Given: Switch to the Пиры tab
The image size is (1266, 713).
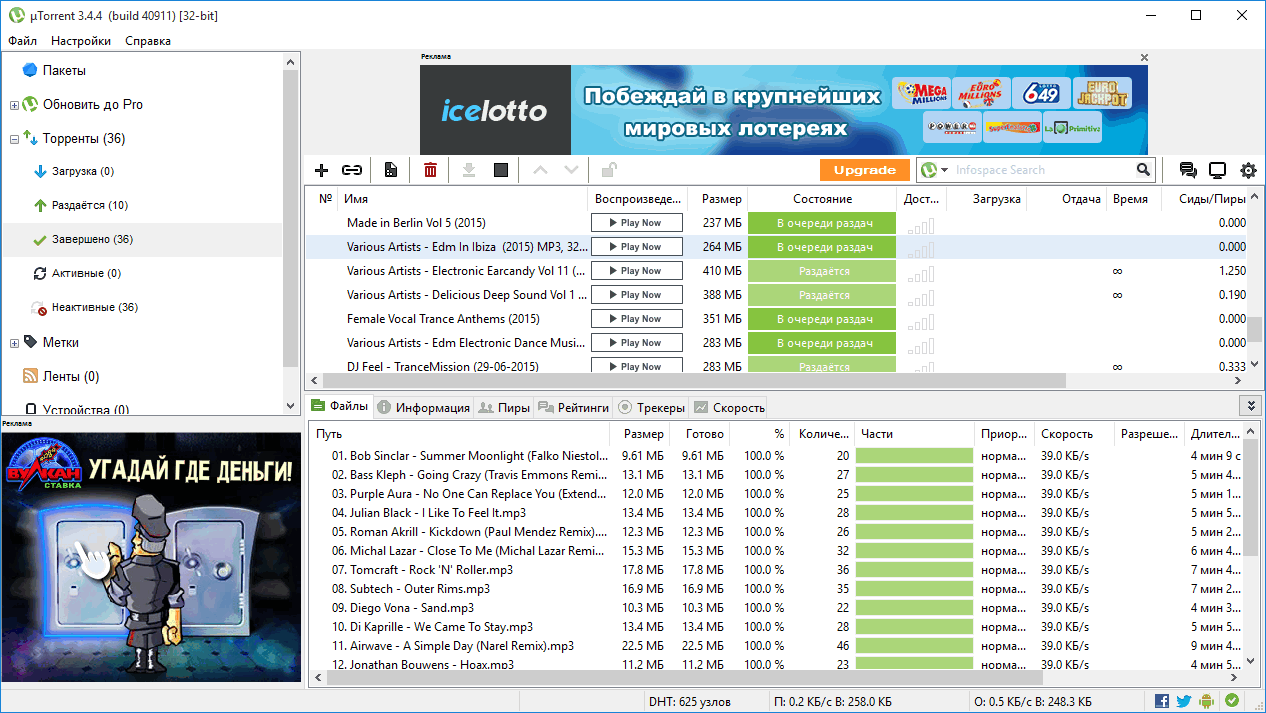Looking at the screenshot, I should (504, 407).
